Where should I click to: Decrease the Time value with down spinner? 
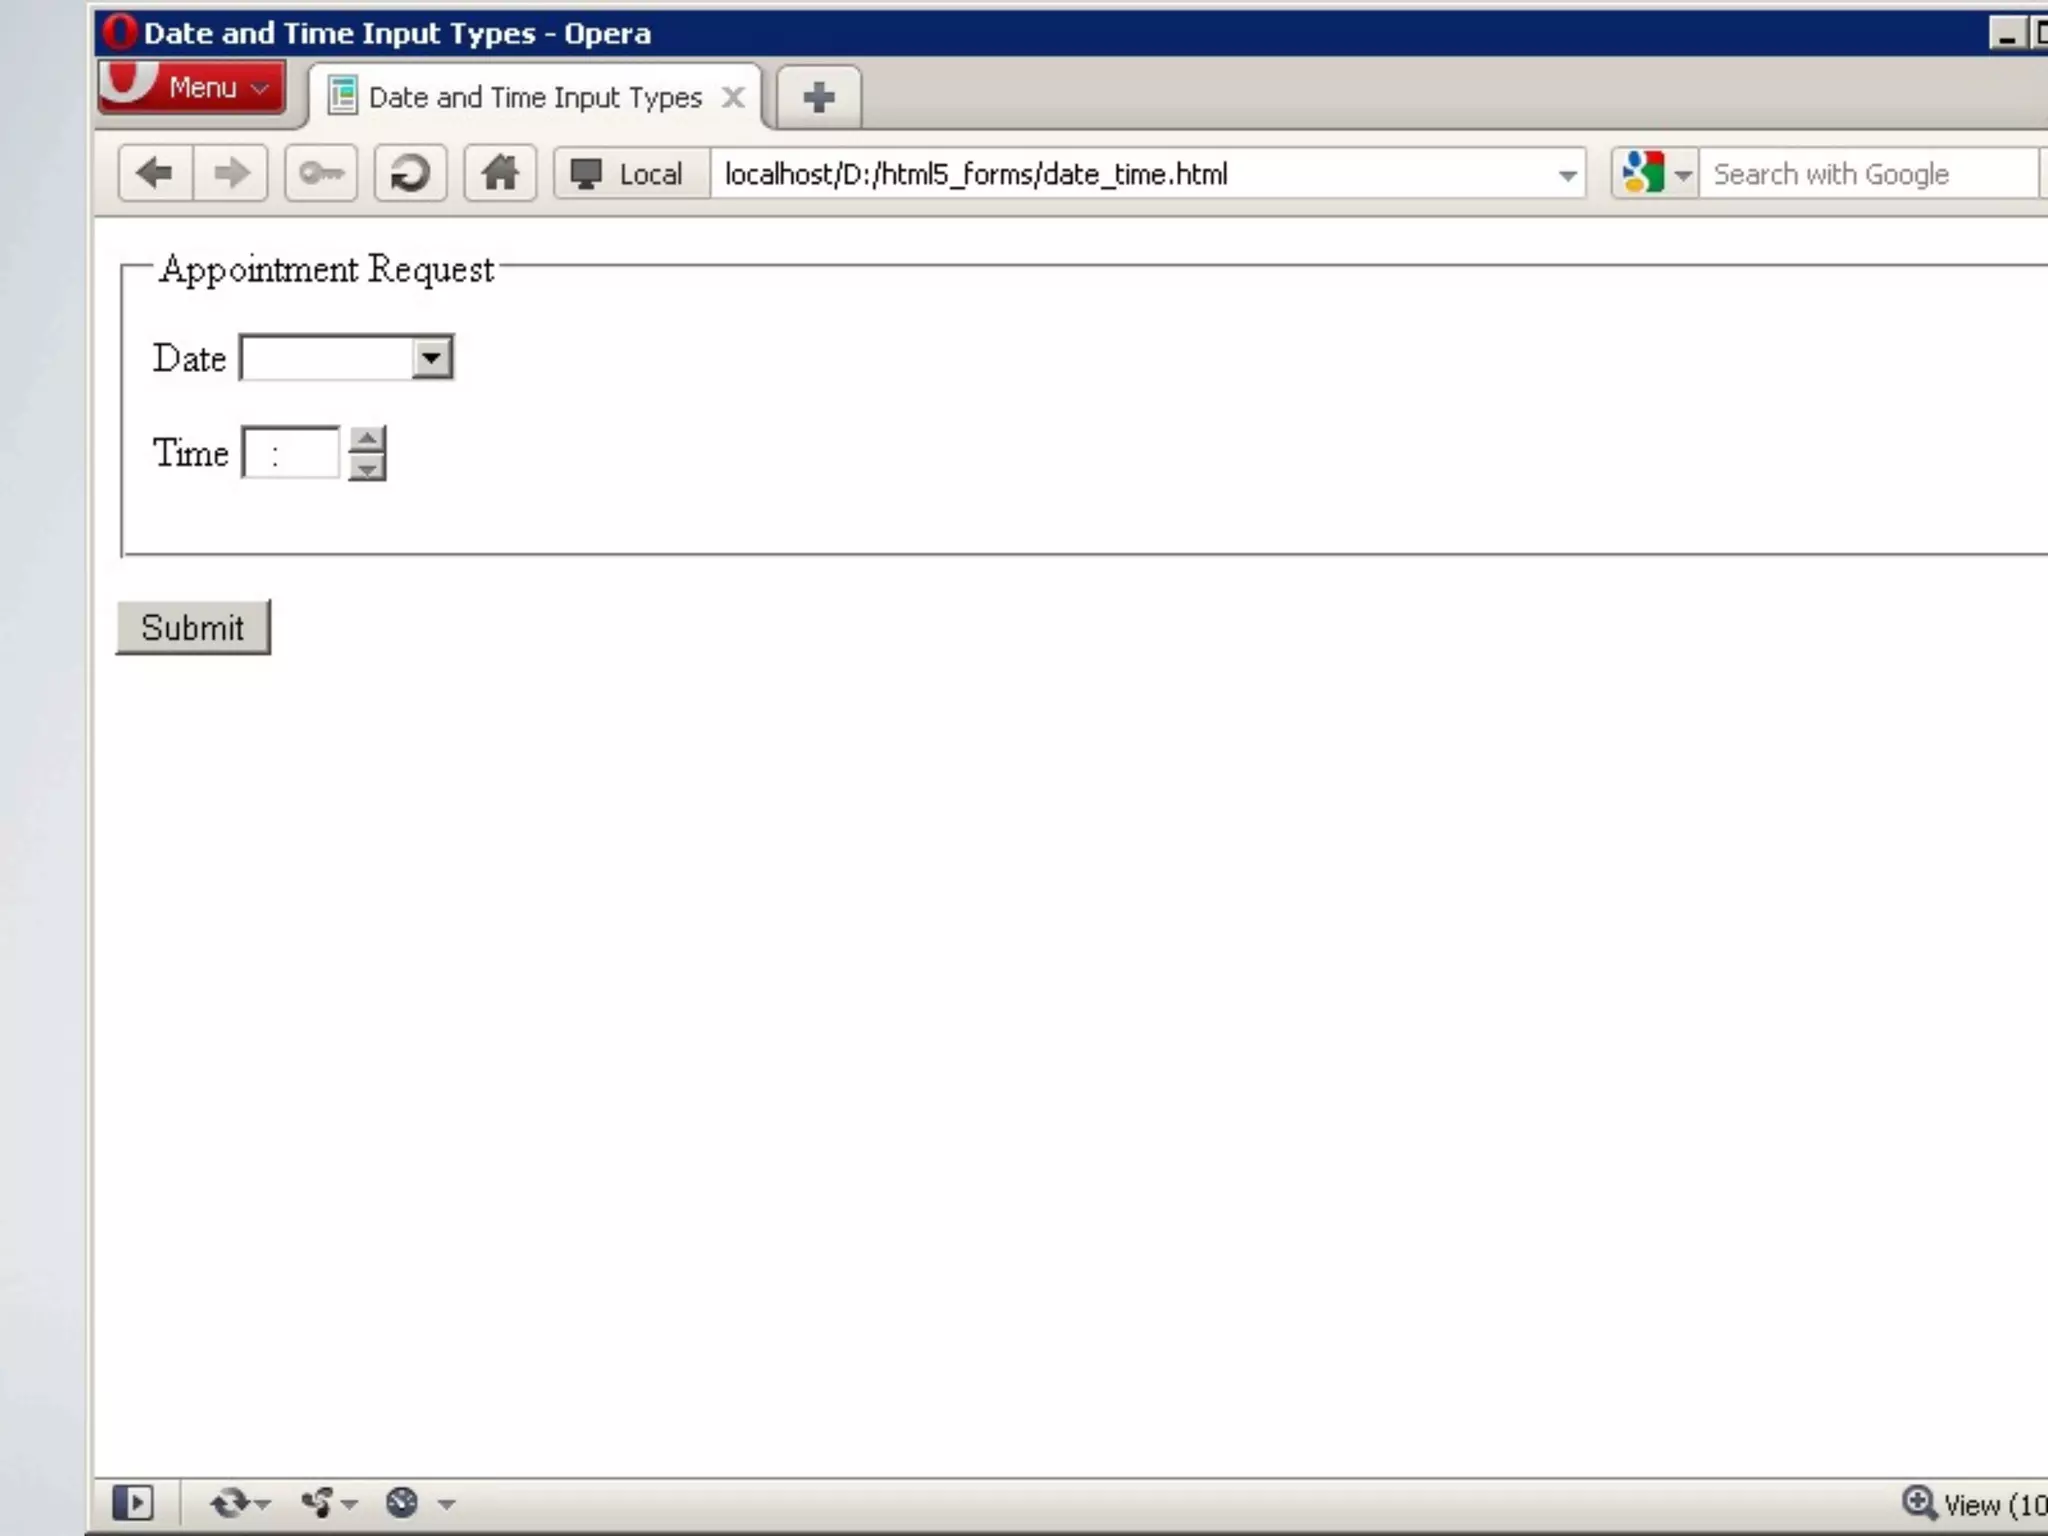coord(367,468)
